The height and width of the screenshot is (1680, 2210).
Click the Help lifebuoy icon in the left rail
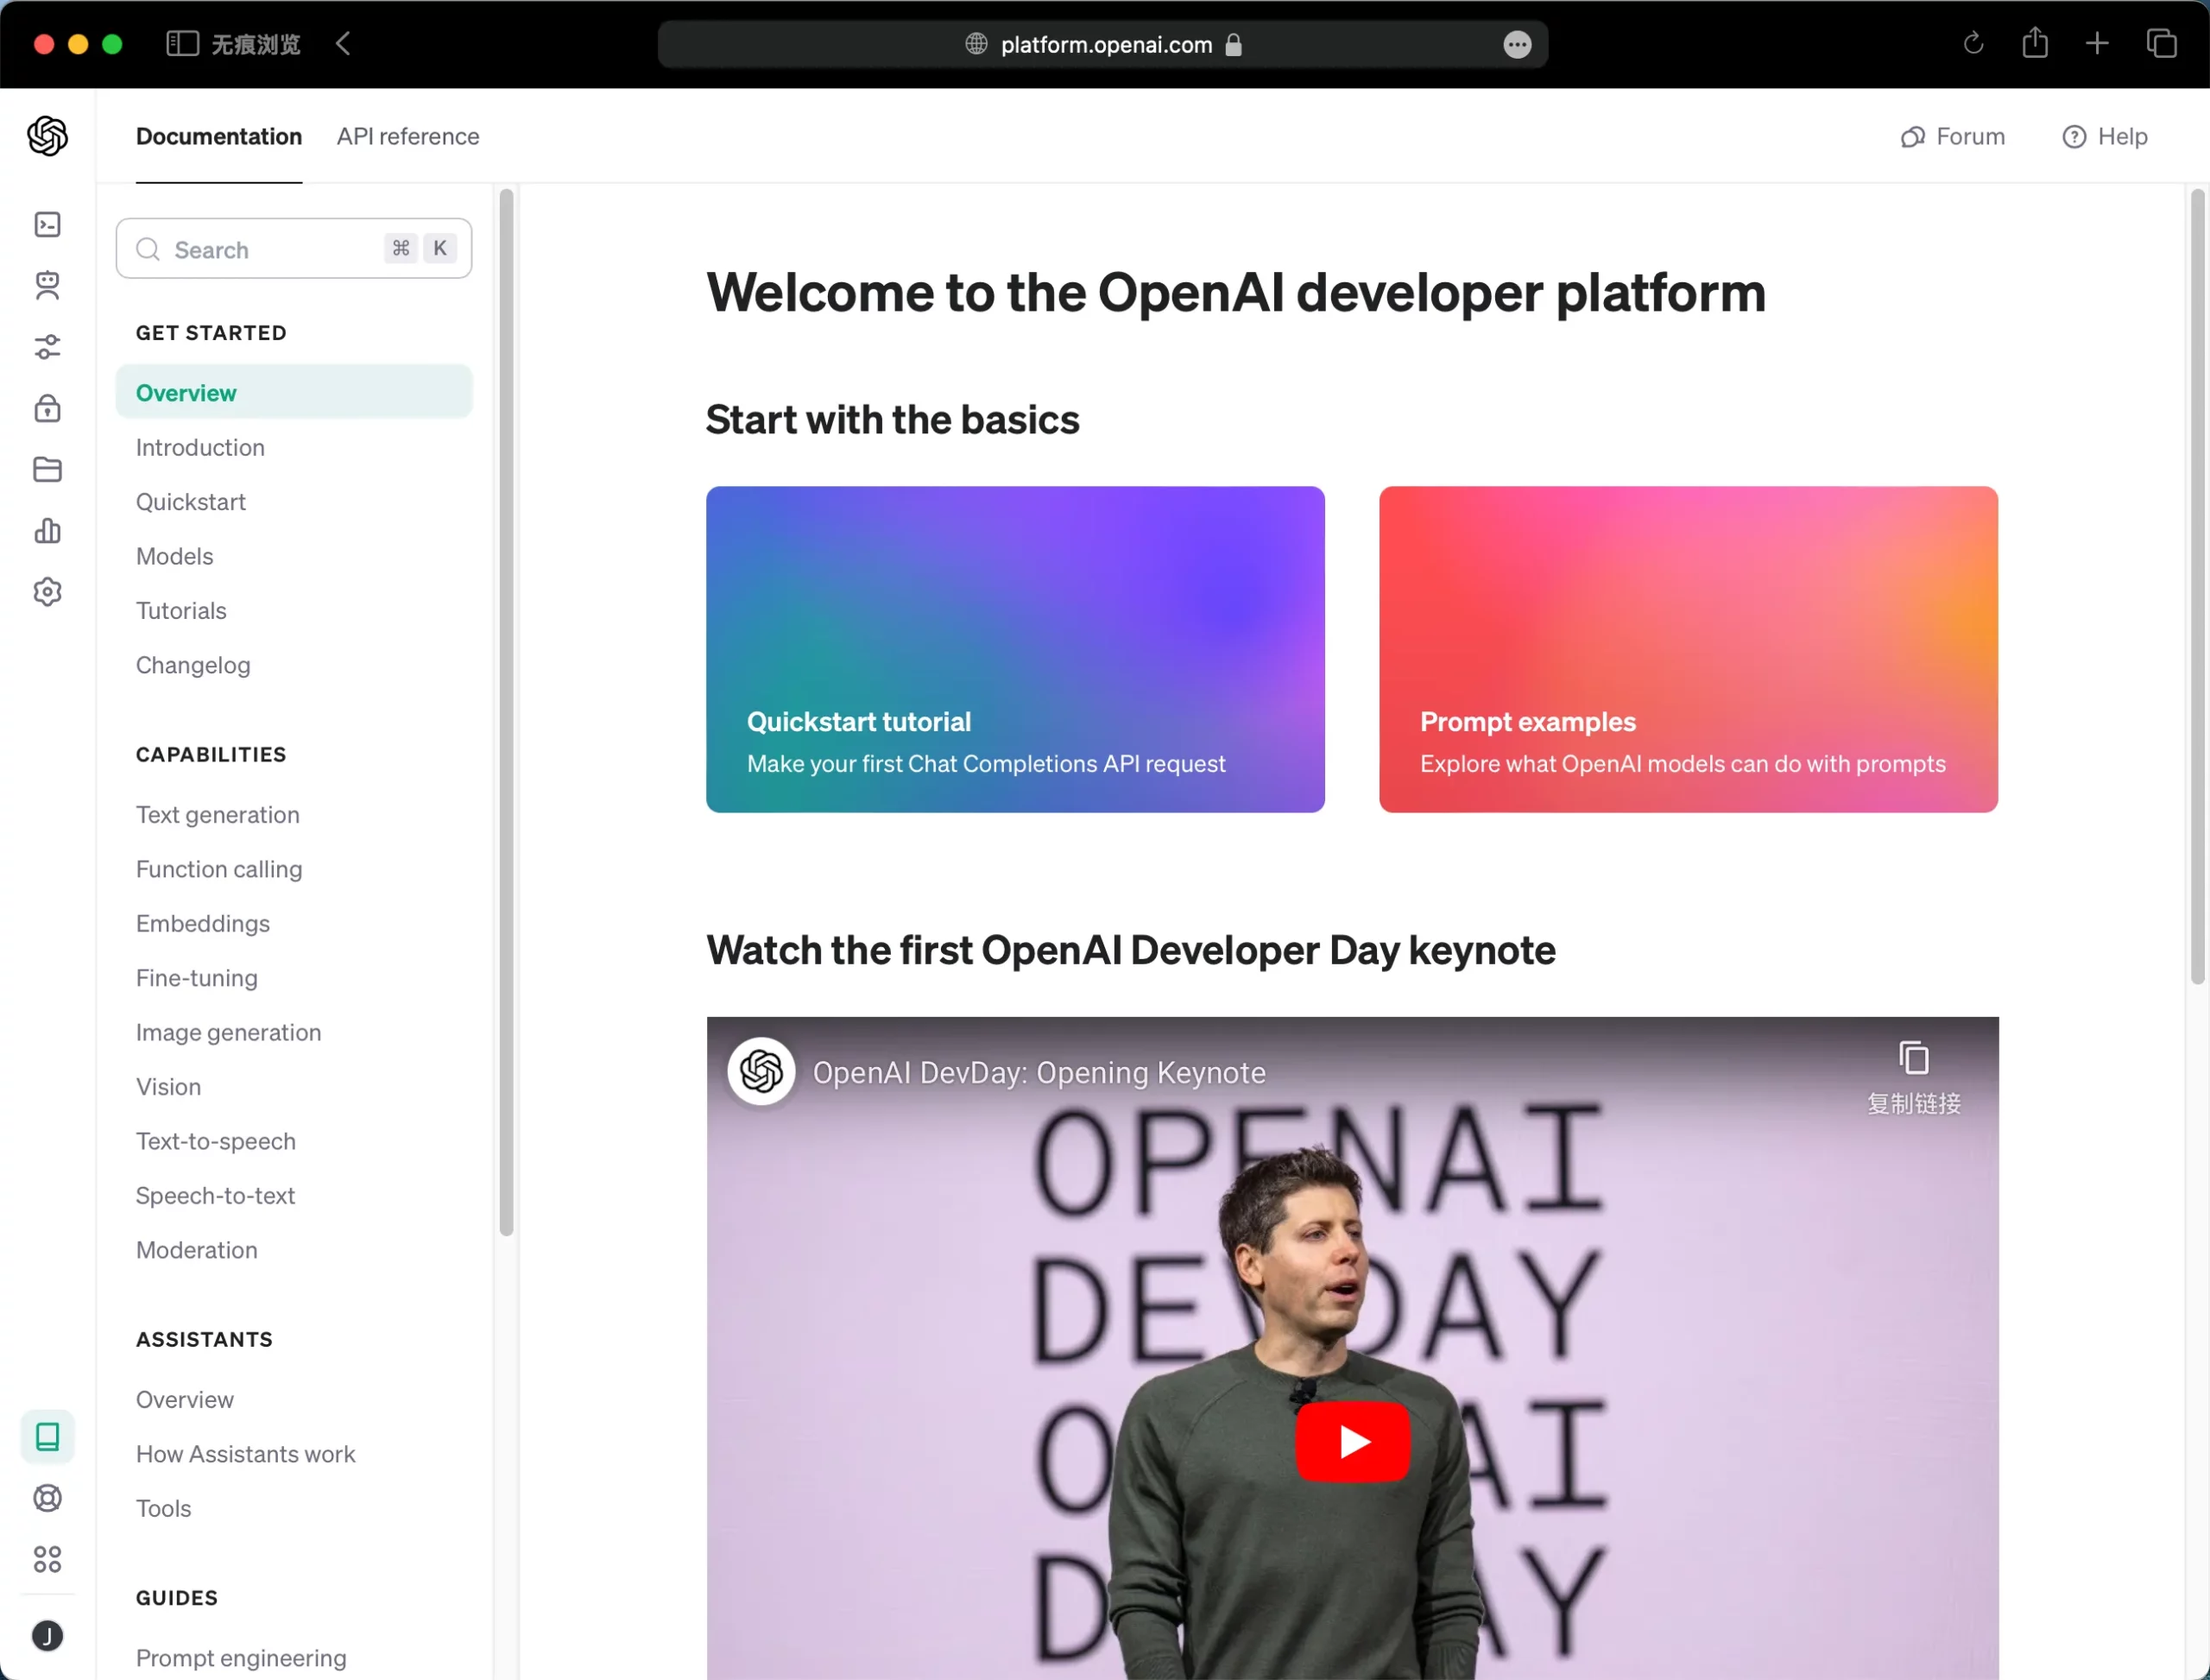47,1498
